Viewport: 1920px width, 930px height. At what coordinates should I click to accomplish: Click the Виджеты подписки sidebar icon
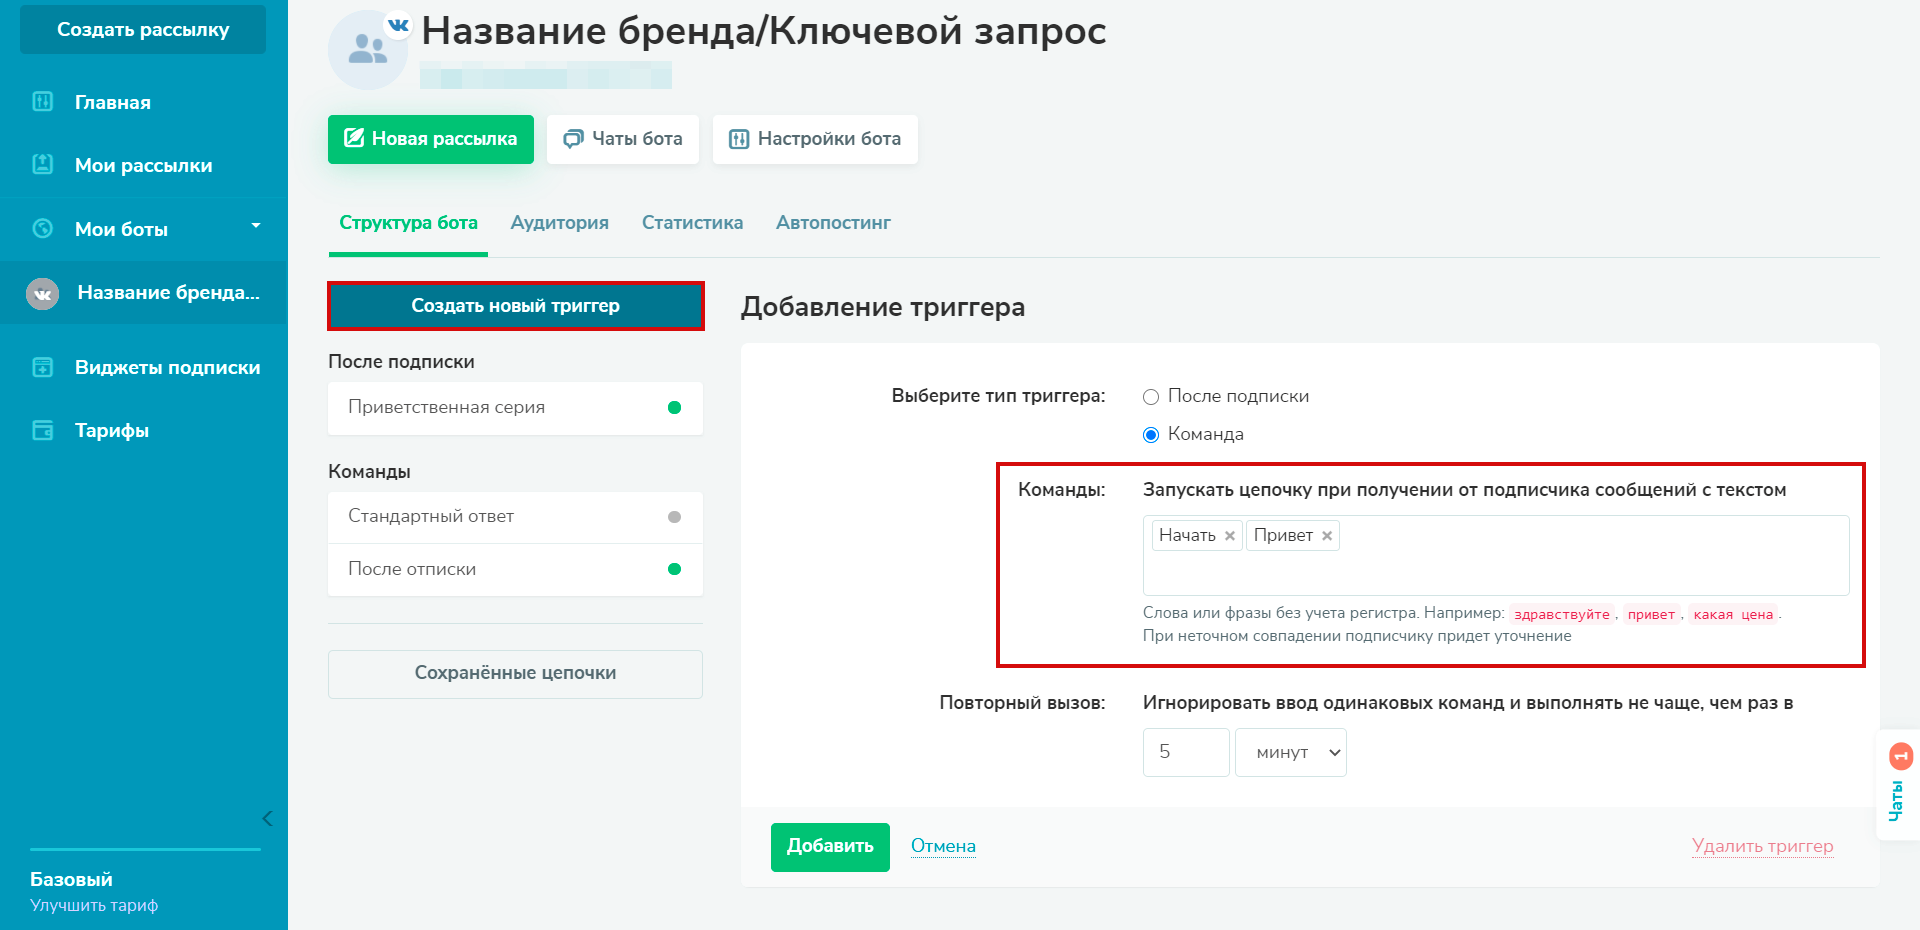coord(43,367)
